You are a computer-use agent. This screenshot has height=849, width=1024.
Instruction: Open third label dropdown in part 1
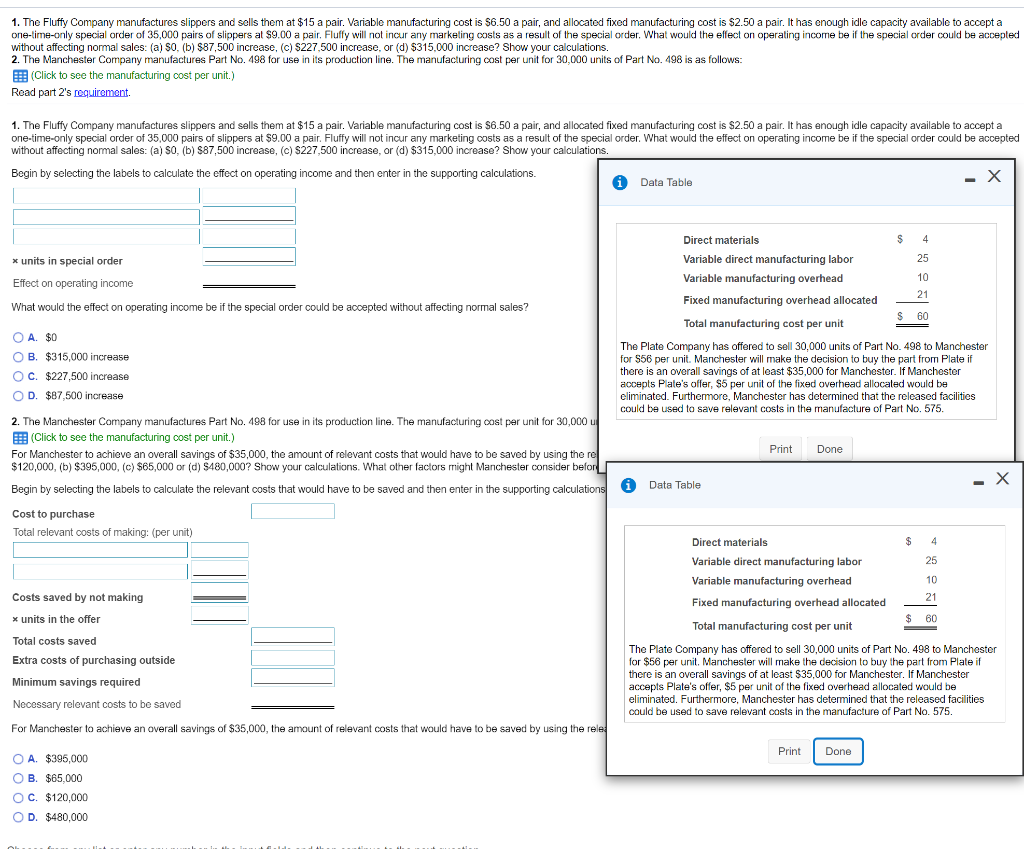pyautogui.click(x=106, y=236)
